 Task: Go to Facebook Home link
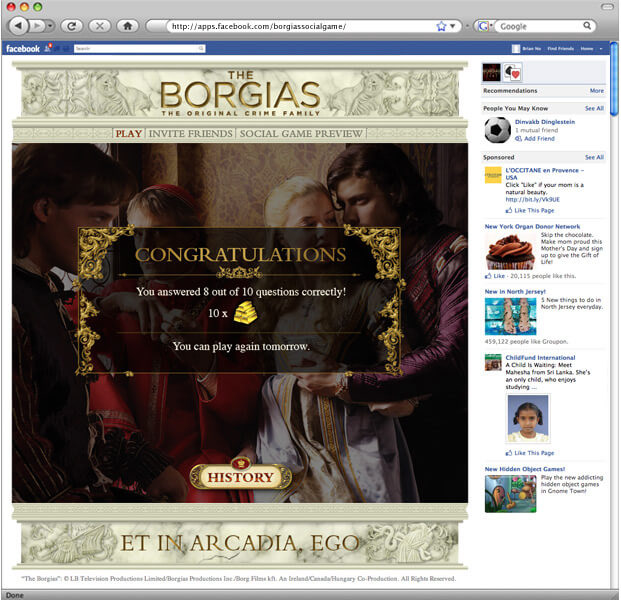pyautogui.click(x=587, y=49)
